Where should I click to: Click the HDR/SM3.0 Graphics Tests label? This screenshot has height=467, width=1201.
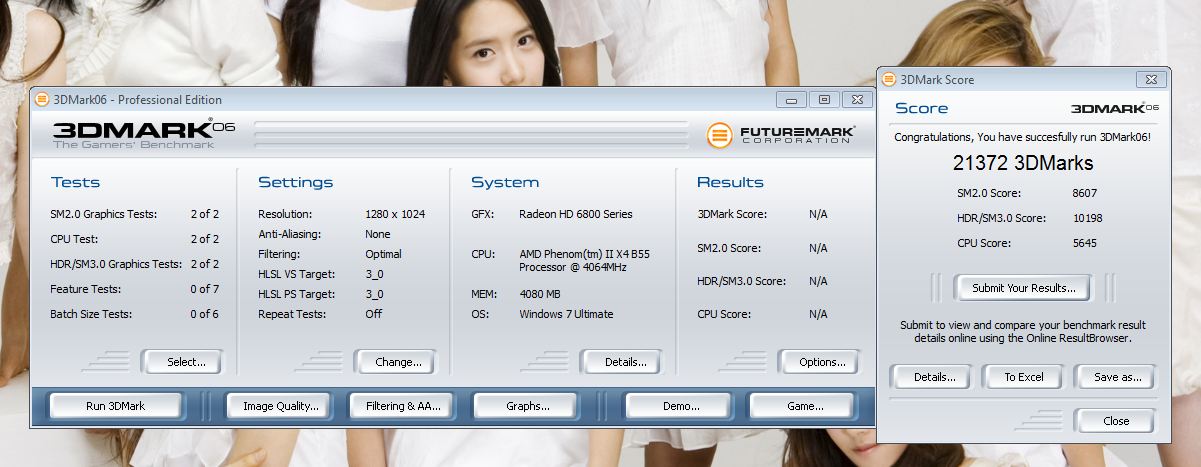click(116, 264)
